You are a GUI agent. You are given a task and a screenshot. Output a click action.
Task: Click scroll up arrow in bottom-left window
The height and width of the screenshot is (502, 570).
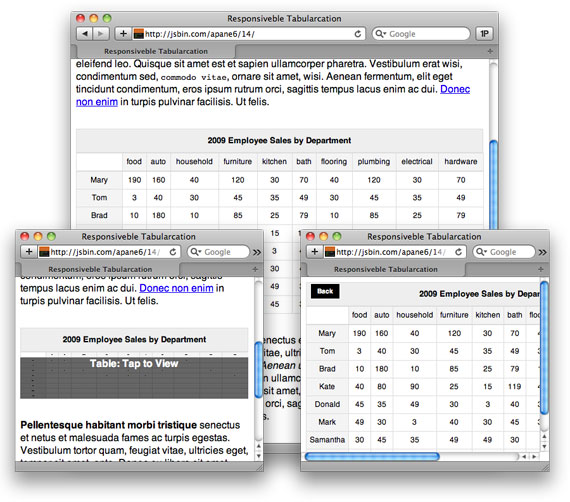[258, 445]
